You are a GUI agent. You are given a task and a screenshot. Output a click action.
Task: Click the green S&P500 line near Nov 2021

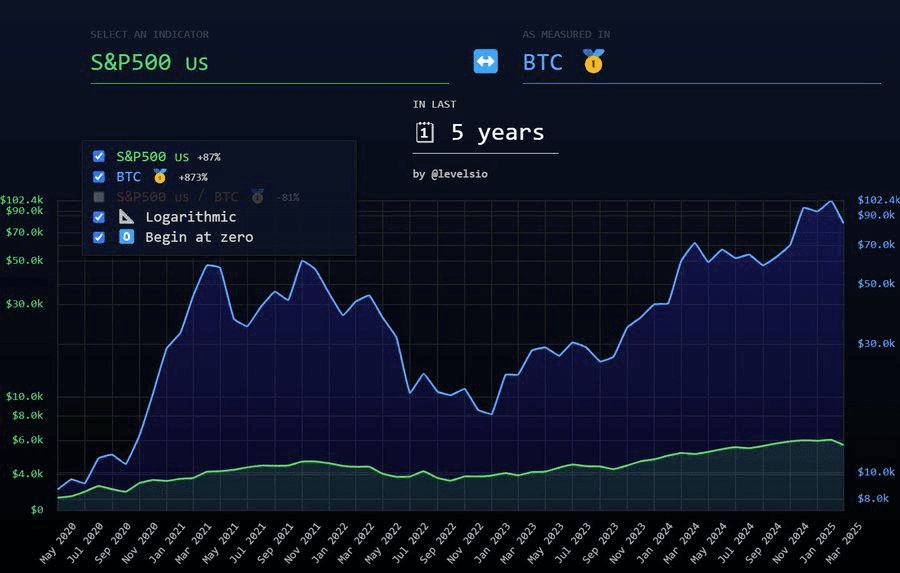[303, 462]
